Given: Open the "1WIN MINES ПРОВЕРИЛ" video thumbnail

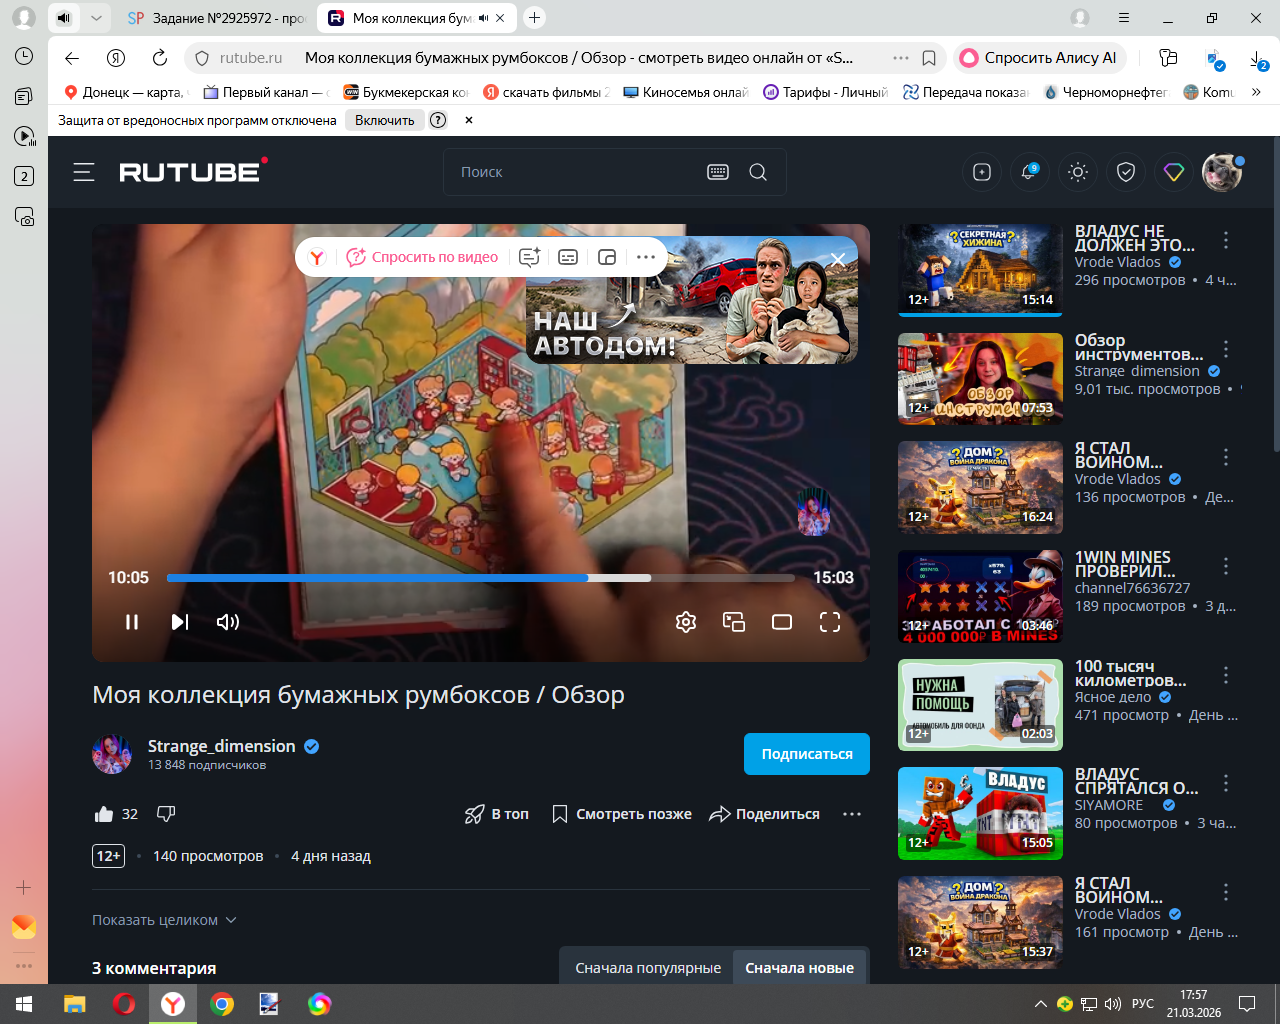Looking at the screenshot, I should pos(980,596).
